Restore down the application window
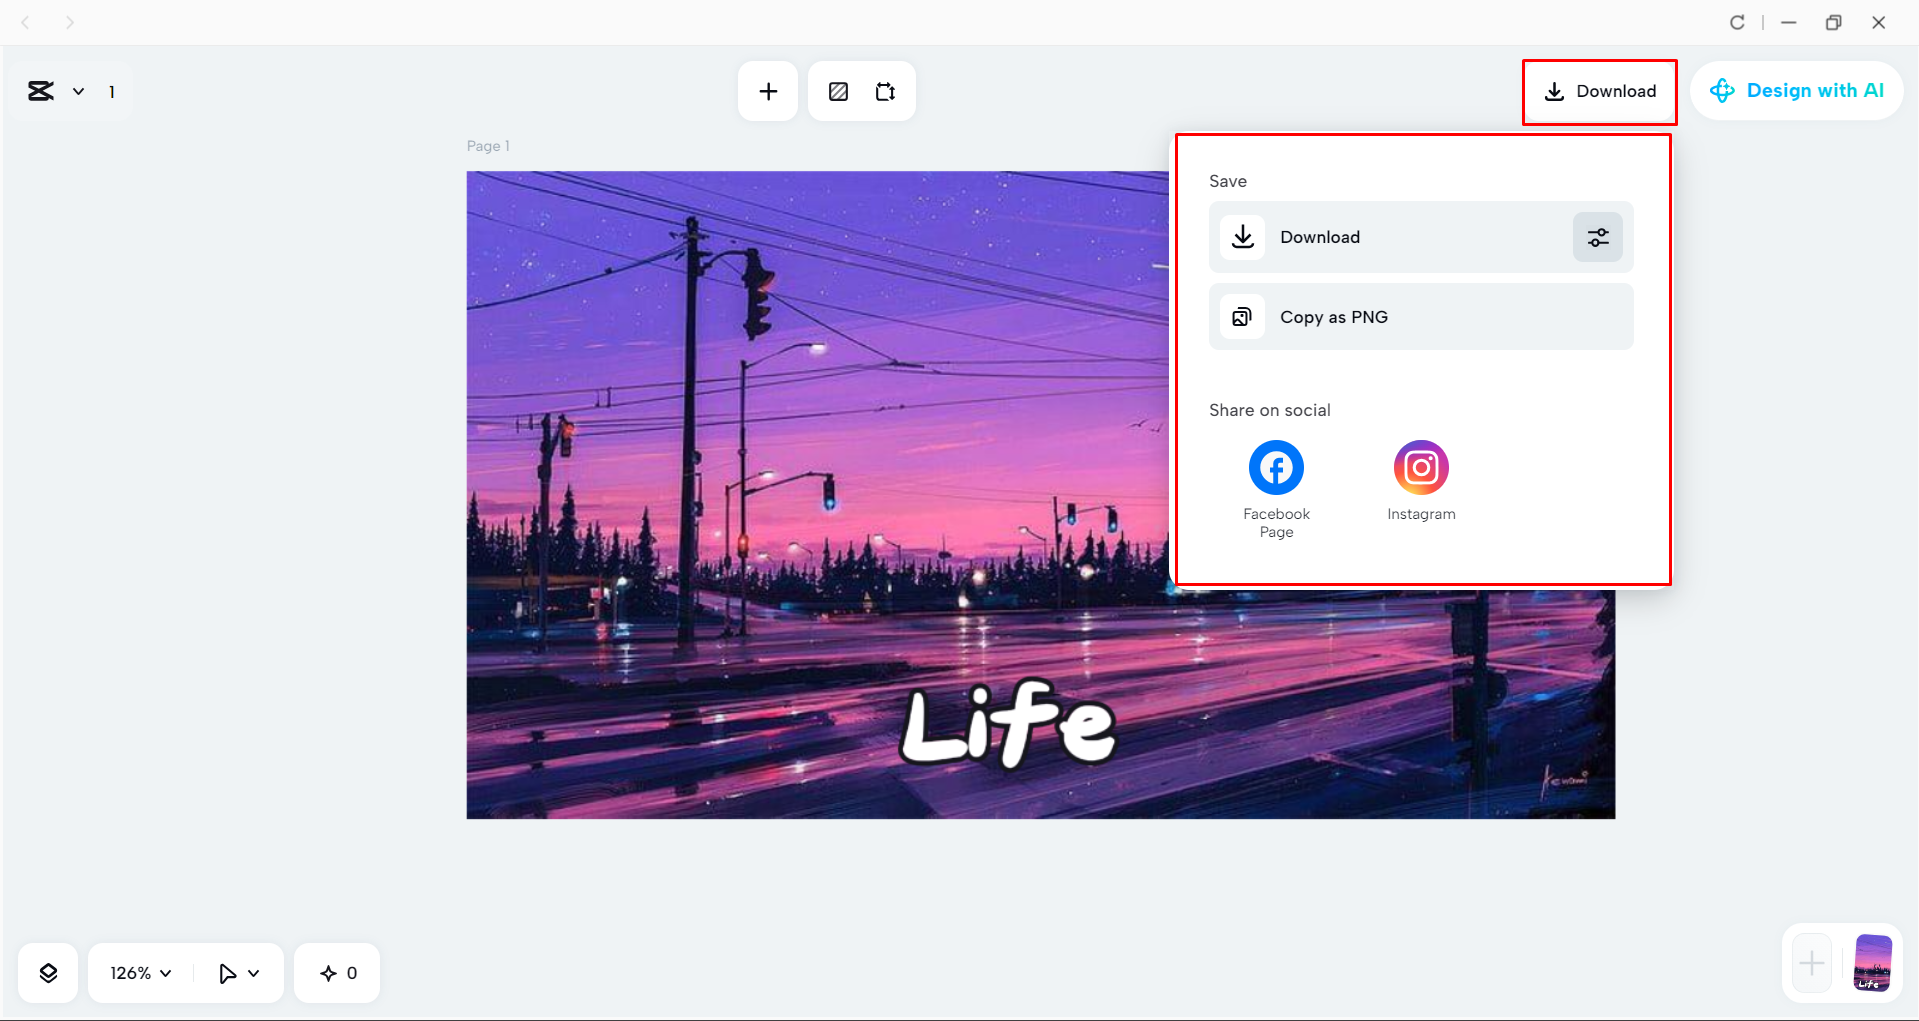This screenshot has width=1919, height=1021. pyautogui.click(x=1833, y=22)
